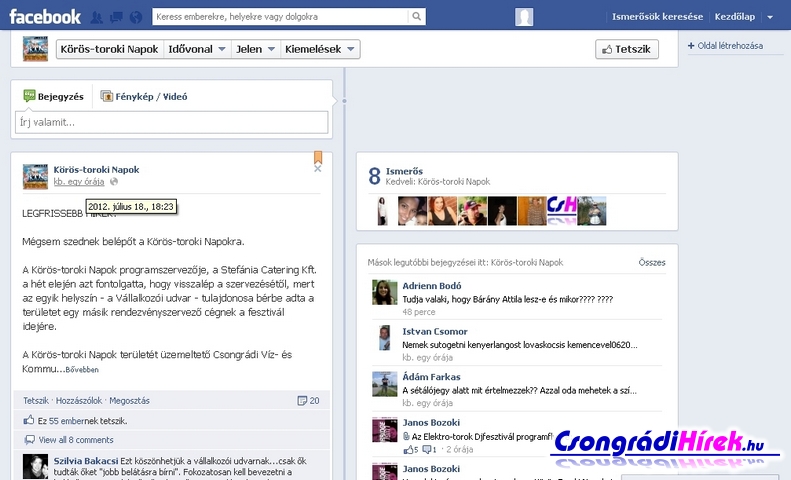The image size is (791, 480).
Task: Expand View all 8 comments
Action: [x=76, y=440]
